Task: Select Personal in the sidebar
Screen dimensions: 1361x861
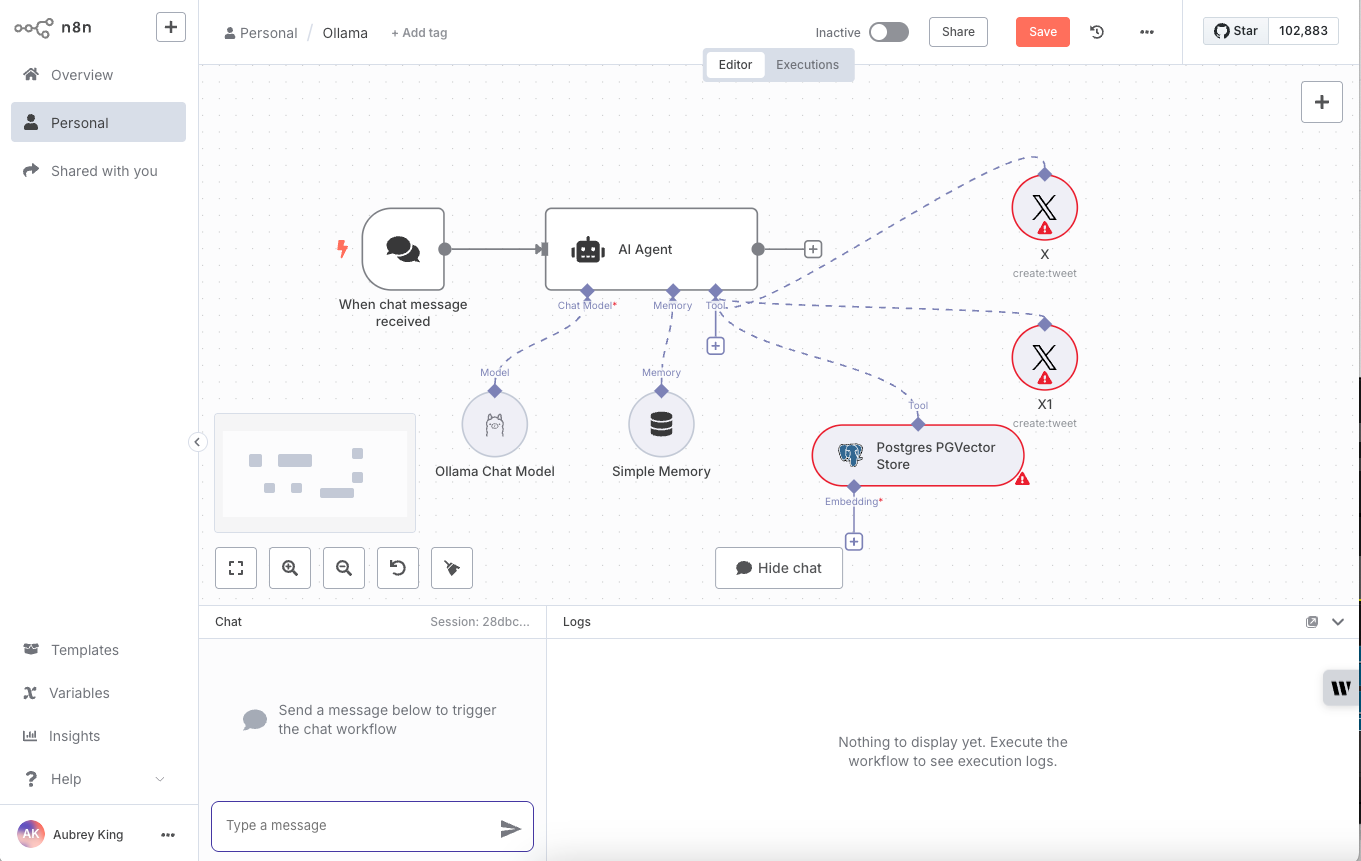Action: (98, 123)
